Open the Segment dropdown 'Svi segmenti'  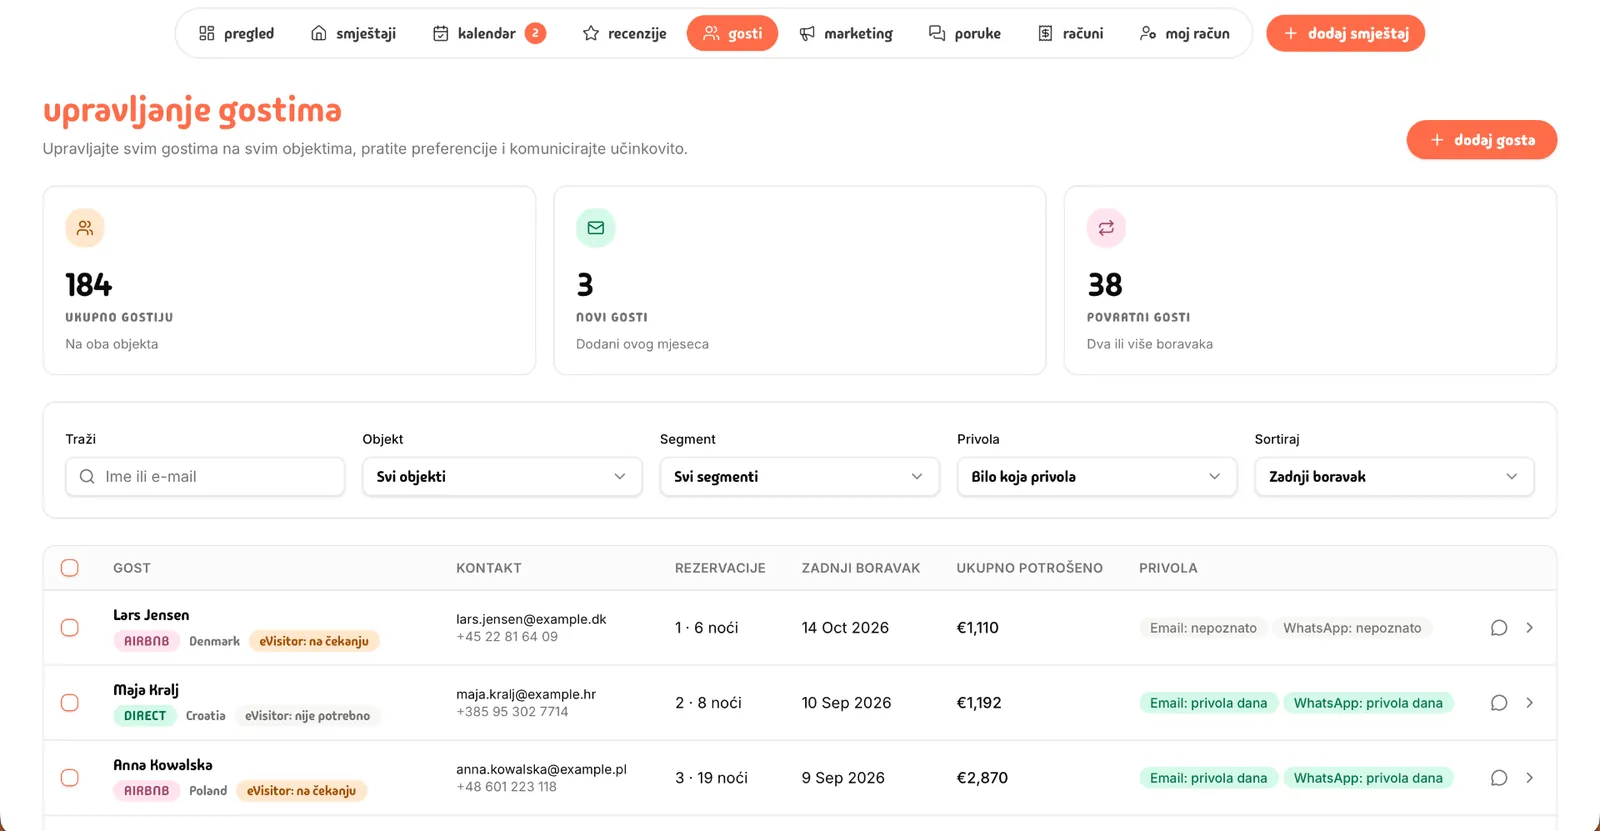tap(800, 477)
